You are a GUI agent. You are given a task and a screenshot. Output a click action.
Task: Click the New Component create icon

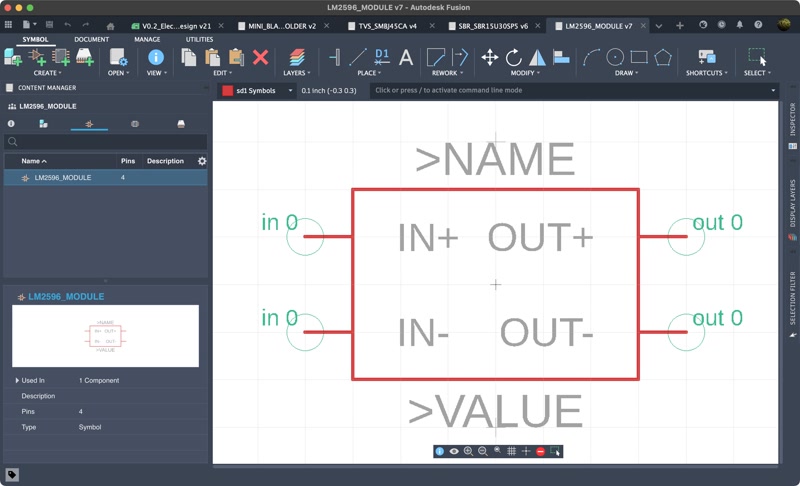pos(12,57)
